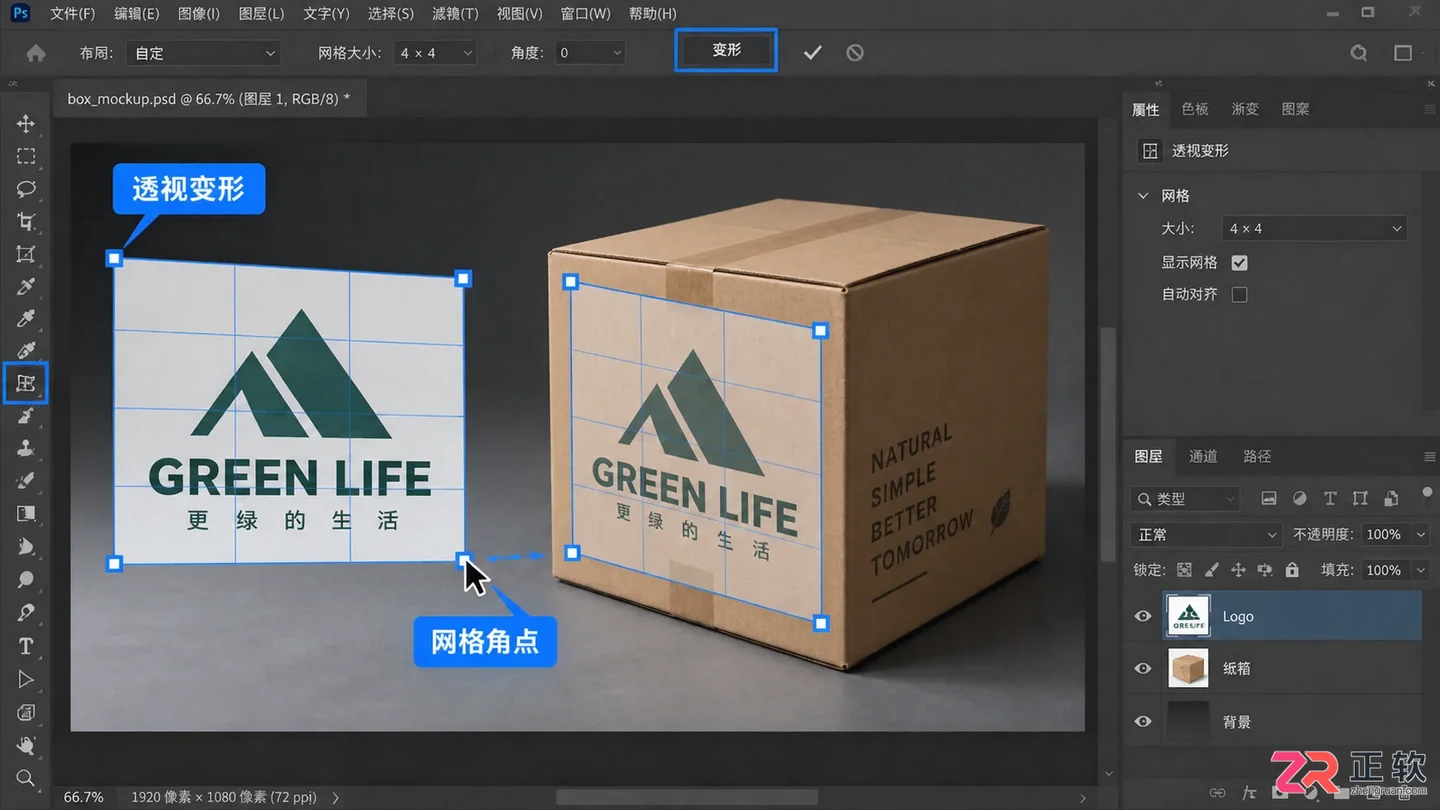The width and height of the screenshot is (1440, 810).
Task: Lock layer position with the cross-arrows icon
Action: 1238,570
